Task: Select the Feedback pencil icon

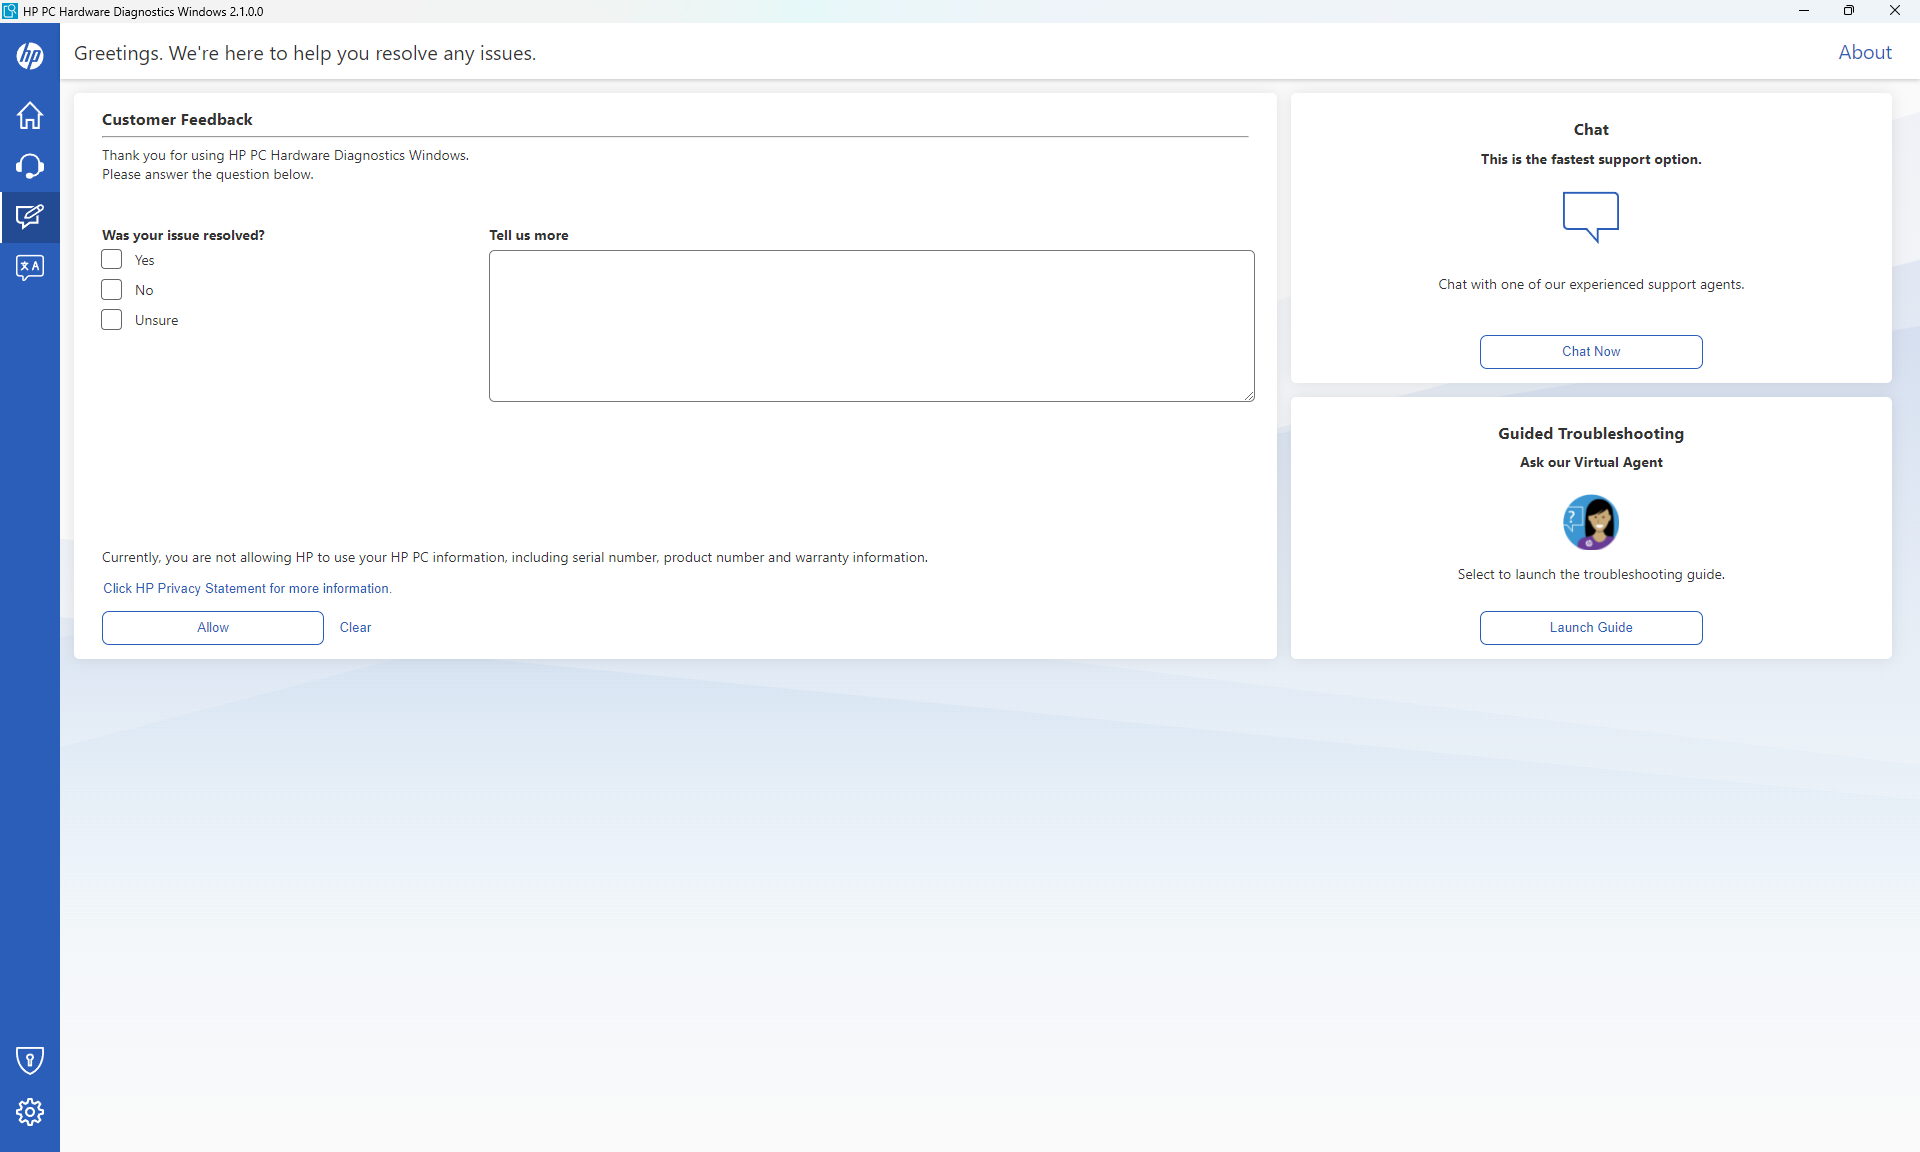Action: 30,217
